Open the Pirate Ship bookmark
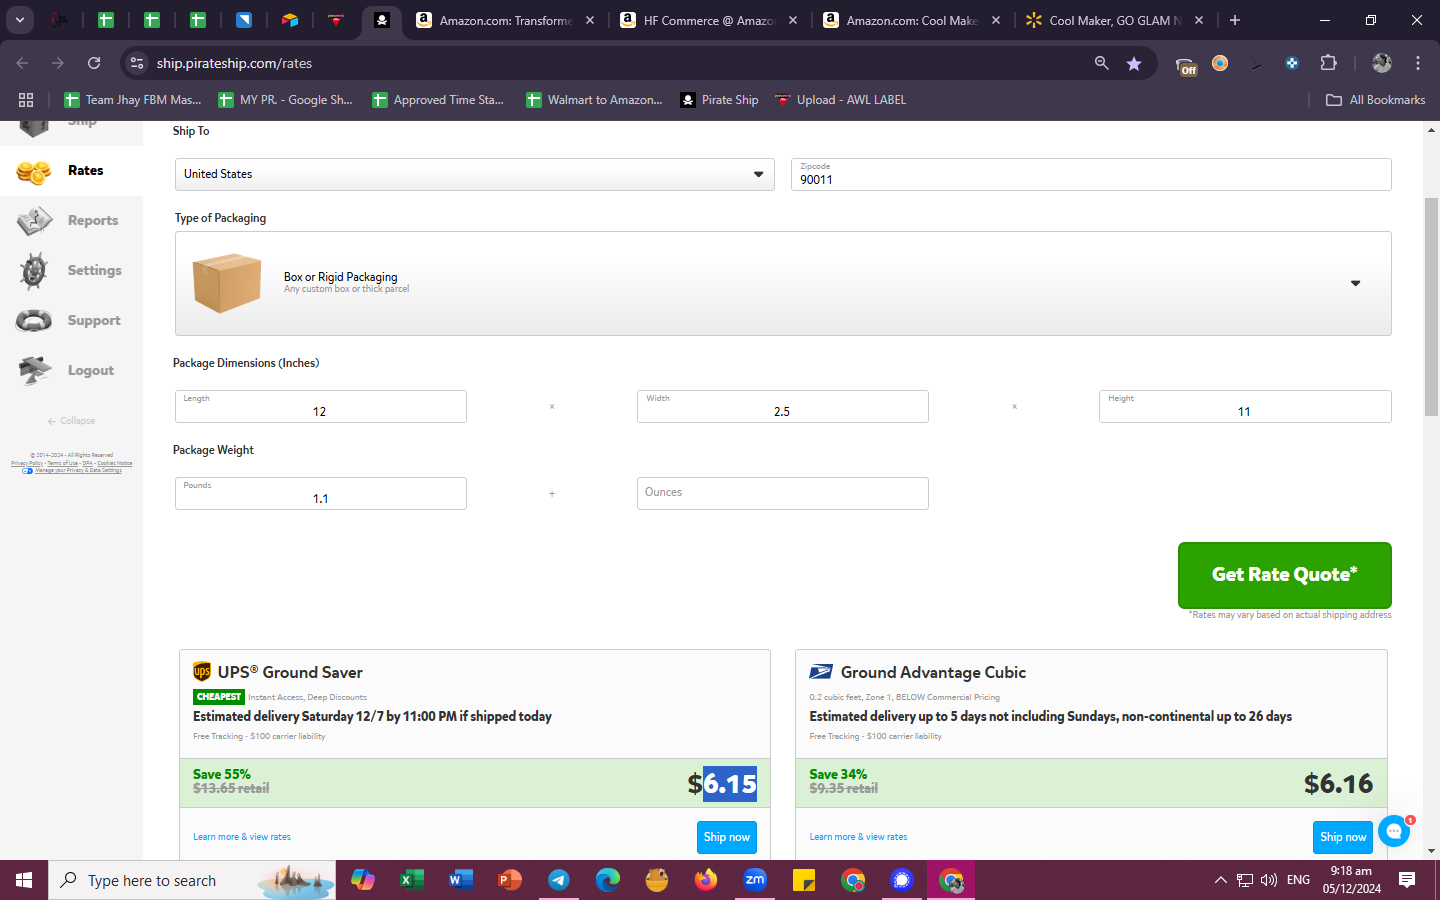 [719, 100]
